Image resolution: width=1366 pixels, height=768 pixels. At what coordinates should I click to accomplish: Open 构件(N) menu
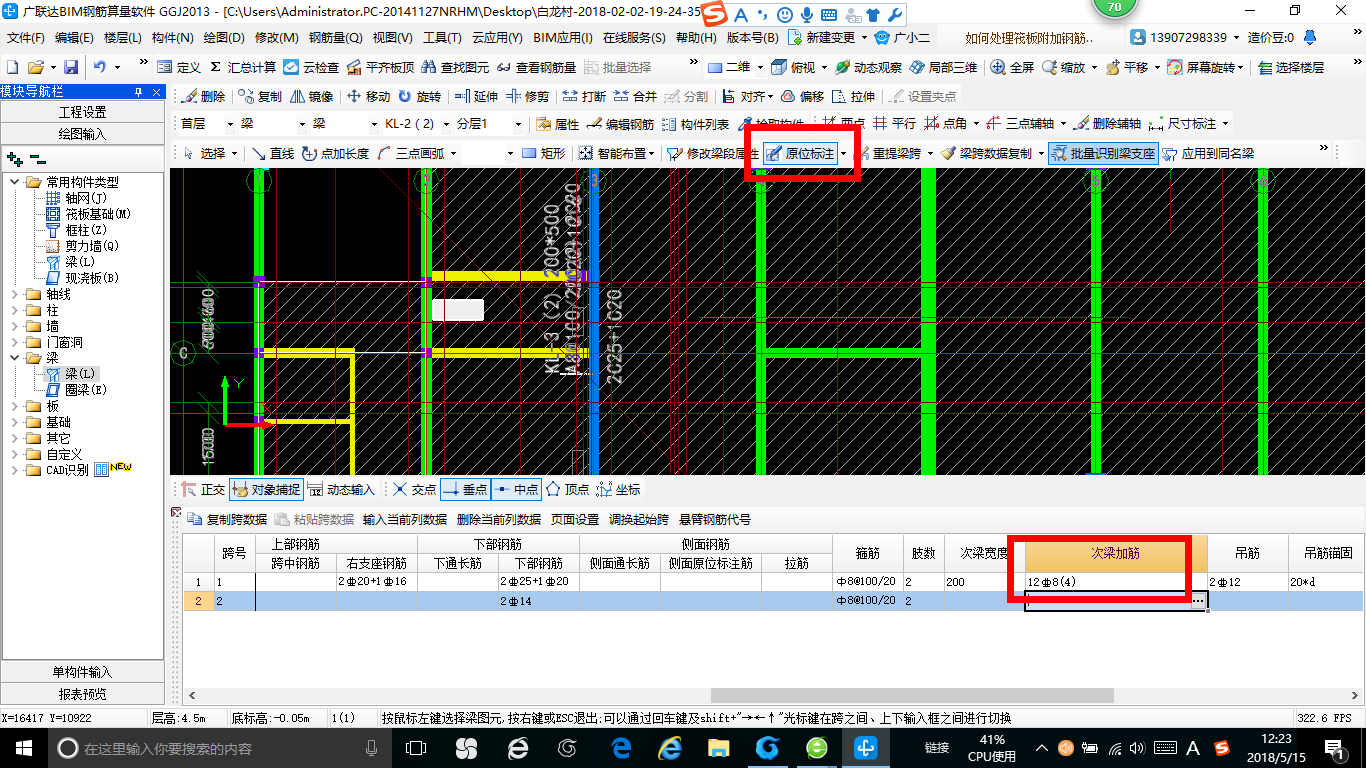click(x=172, y=37)
